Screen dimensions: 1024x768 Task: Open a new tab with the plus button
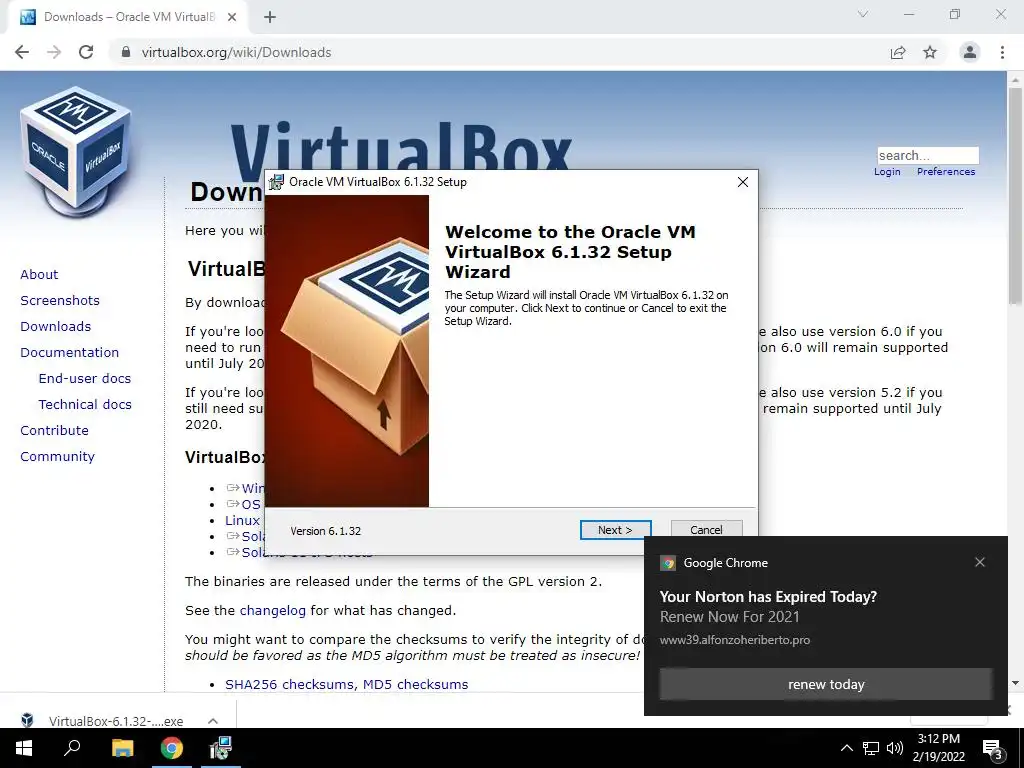pyautogui.click(x=270, y=17)
